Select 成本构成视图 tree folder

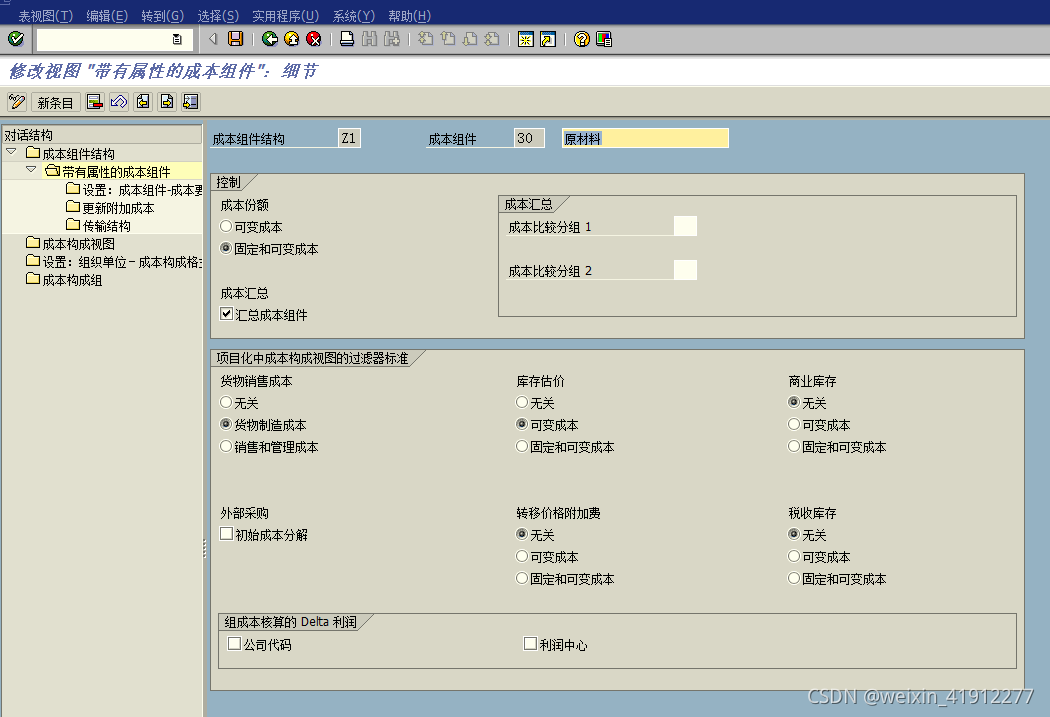(x=78, y=244)
